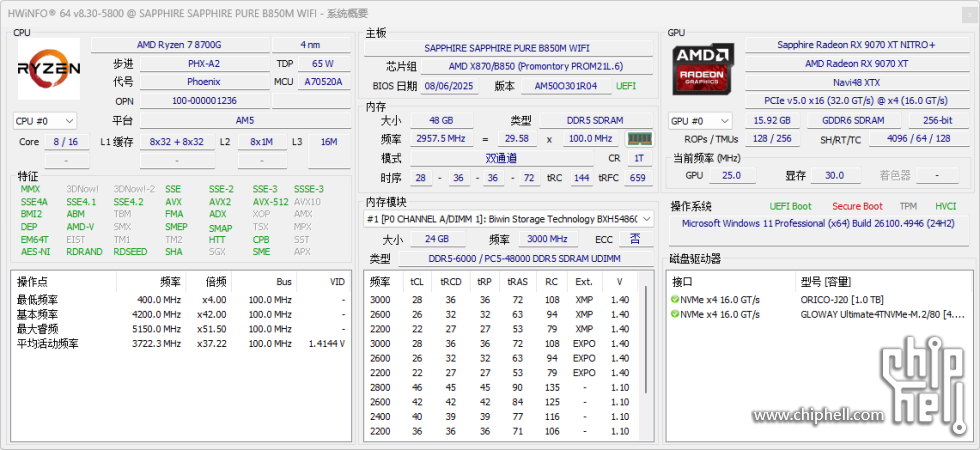Viewport: 980px width, 450px height.
Task: Click the 15.92 GB video memory field
Action: [772, 121]
